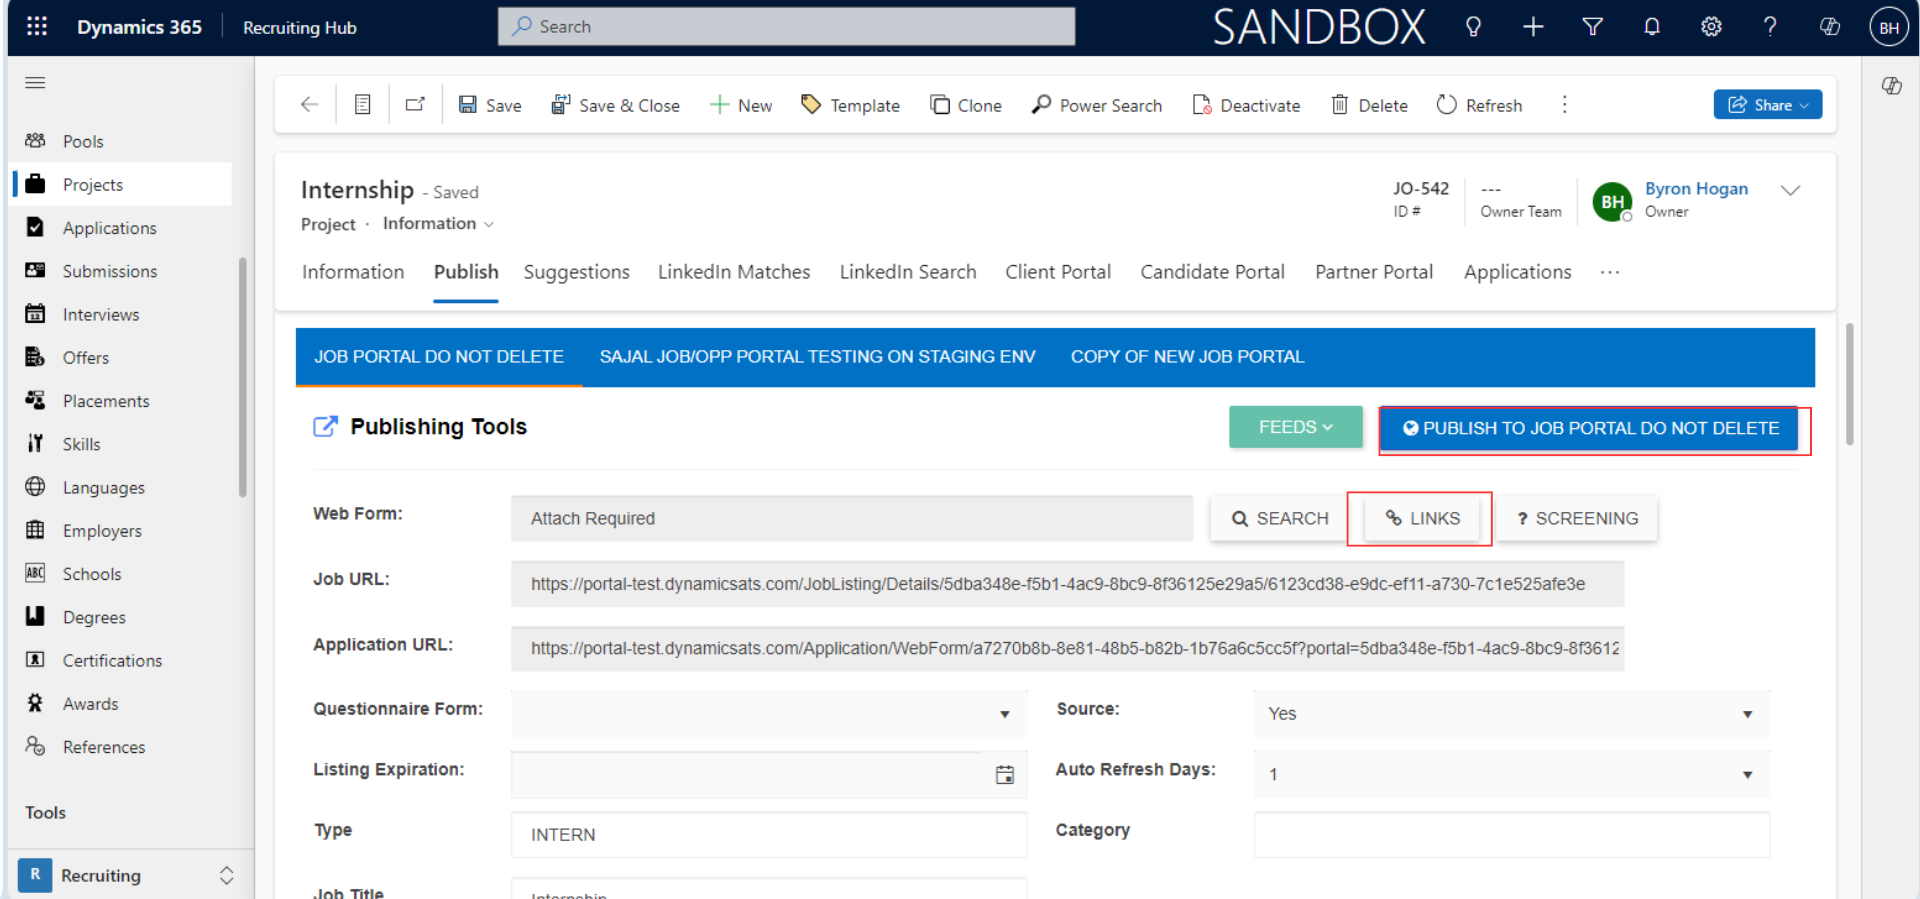Click the Publishing Tools external link icon

coord(325,427)
